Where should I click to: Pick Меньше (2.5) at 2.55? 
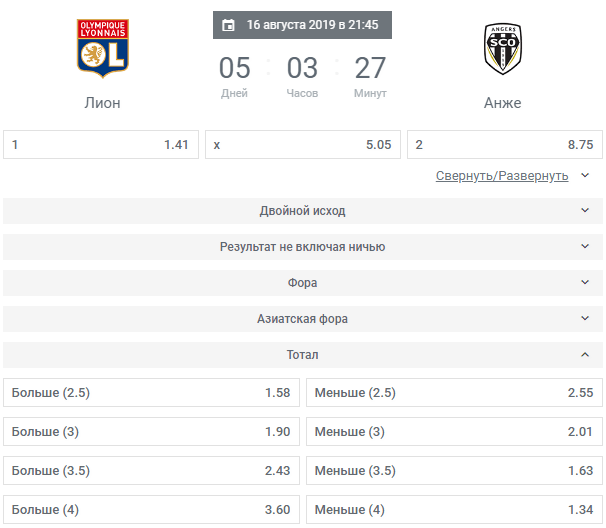click(x=454, y=393)
